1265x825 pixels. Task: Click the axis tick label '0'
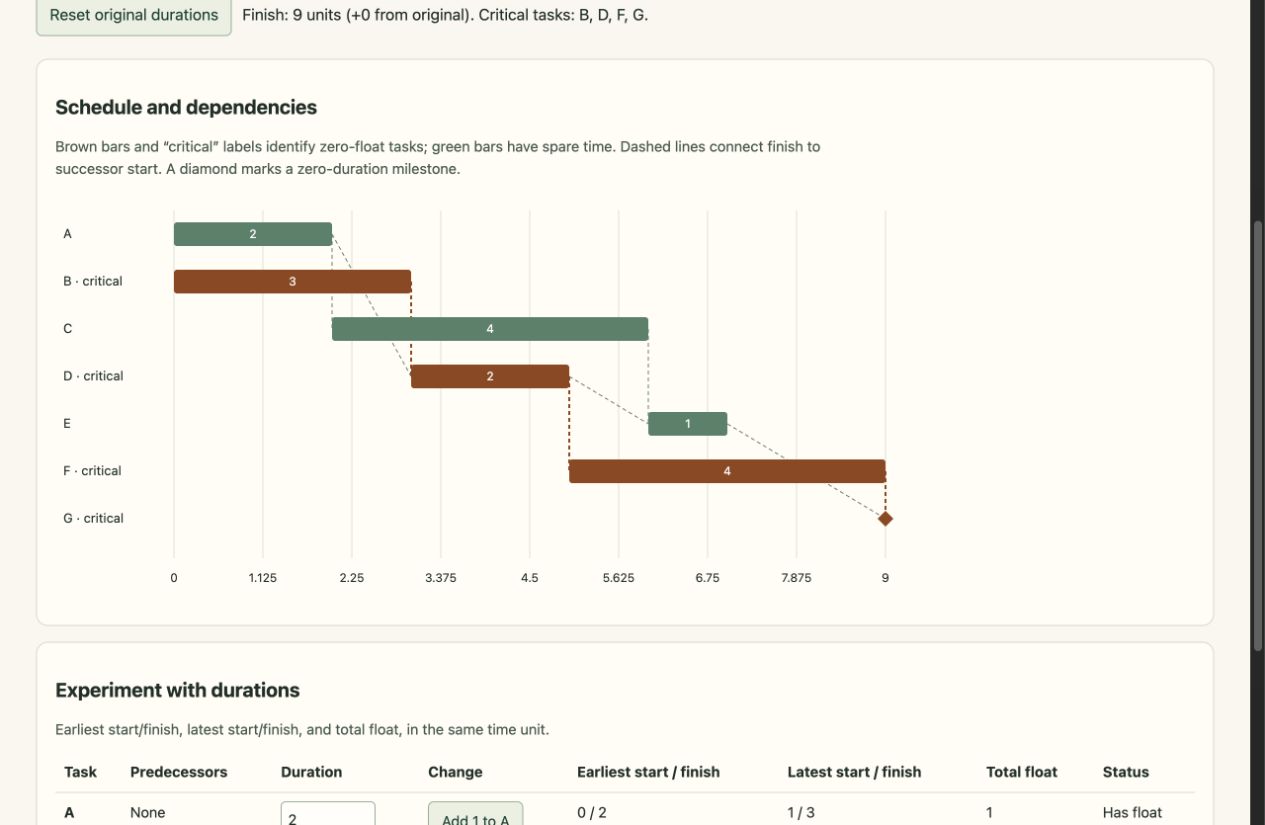[174, 578]
